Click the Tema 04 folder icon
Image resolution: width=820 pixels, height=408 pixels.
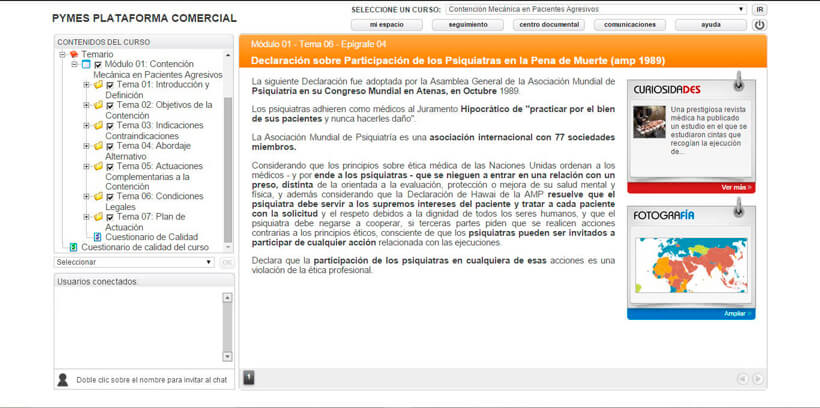98,145
